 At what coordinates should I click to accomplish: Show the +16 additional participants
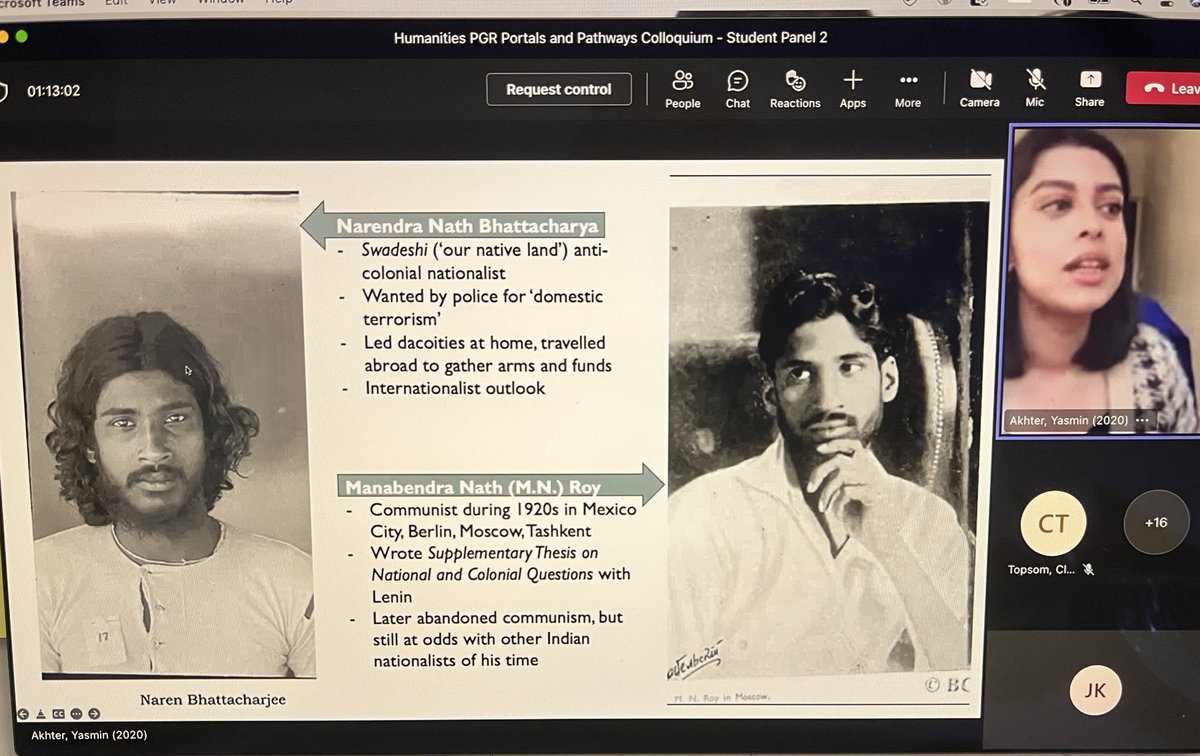pyautogui.click(x=1156, y=522)
